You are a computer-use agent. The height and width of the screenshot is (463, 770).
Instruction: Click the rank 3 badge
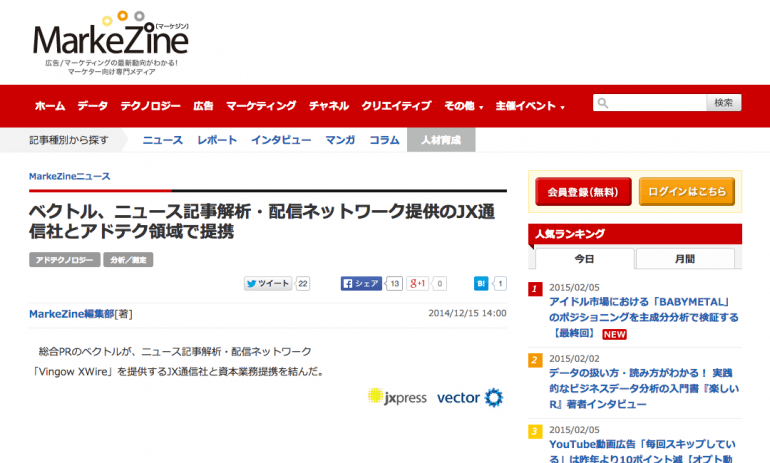coord(535,431)
